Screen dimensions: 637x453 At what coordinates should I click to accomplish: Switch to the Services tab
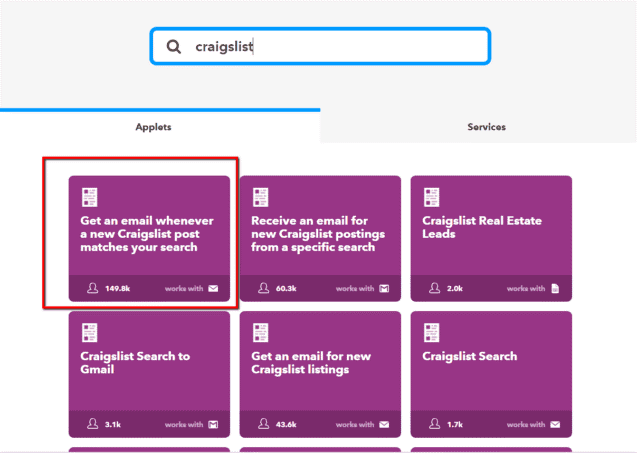[x=486, y=127]
